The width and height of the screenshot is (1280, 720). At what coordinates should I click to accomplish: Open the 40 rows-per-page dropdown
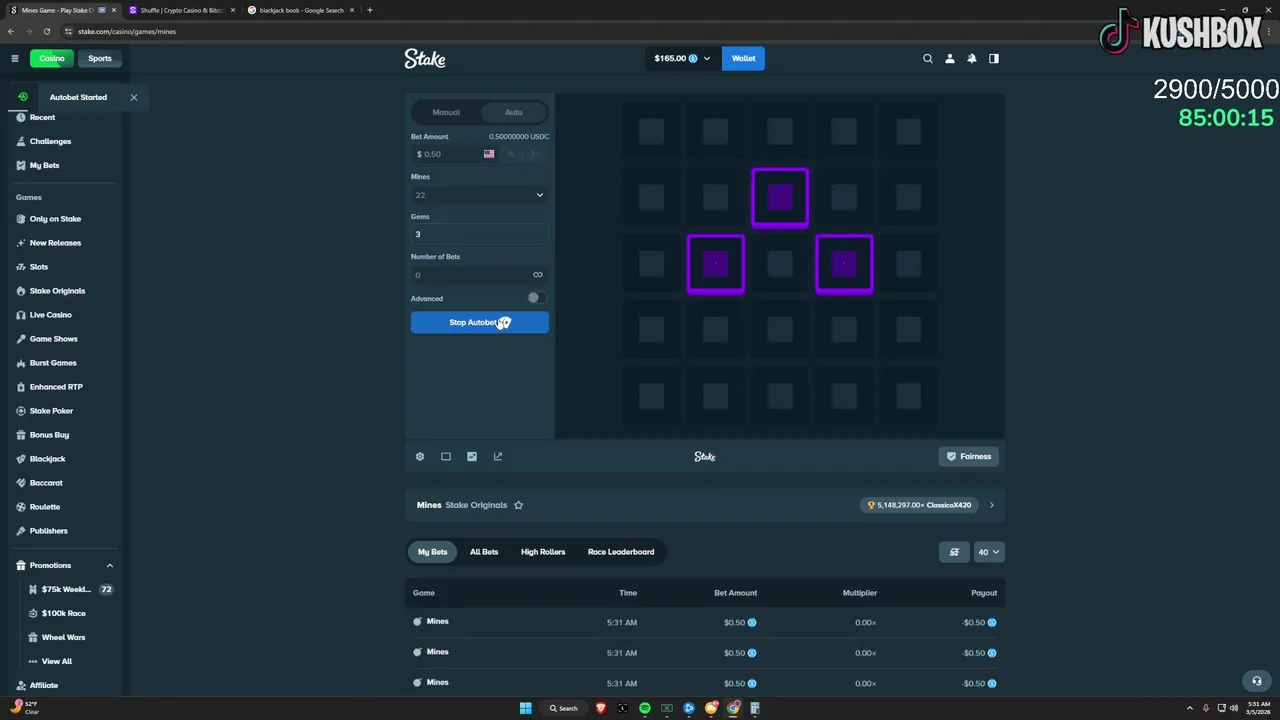989,552
